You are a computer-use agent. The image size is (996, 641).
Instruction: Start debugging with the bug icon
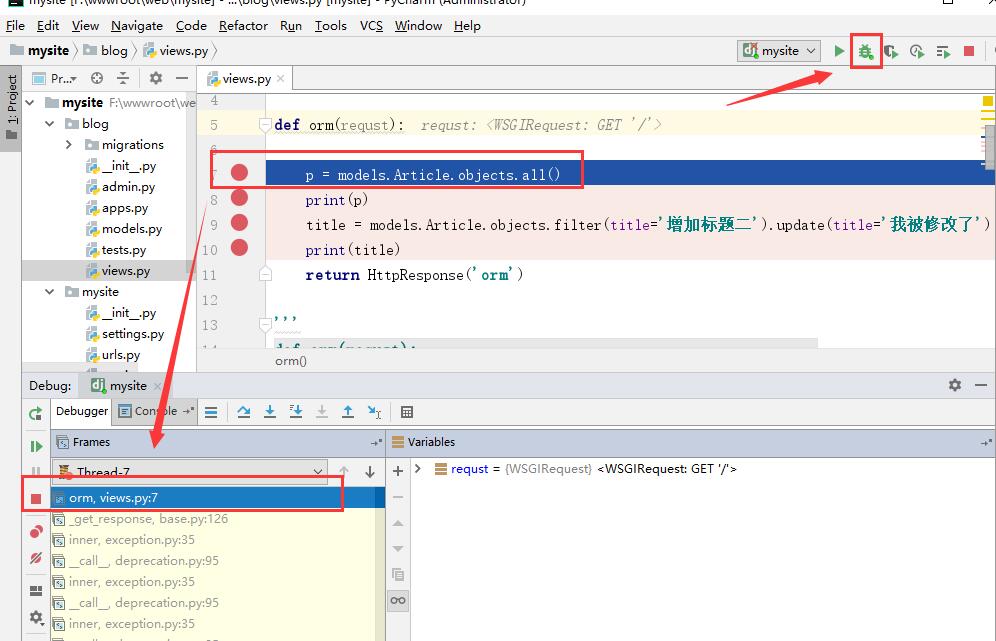(865, 51)
